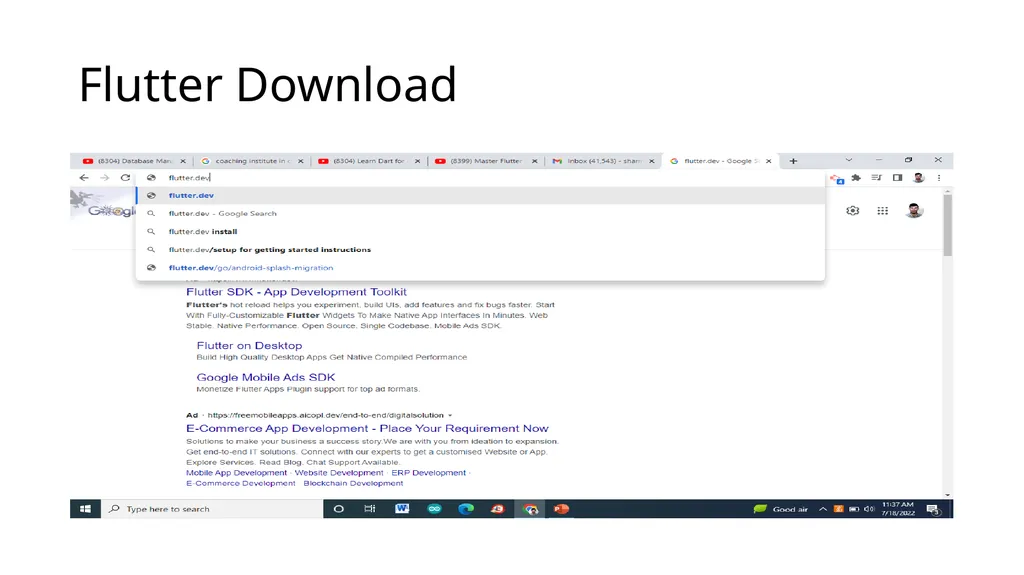
Task: Open ERP Development sublink
Action: [x=428, y=473]
